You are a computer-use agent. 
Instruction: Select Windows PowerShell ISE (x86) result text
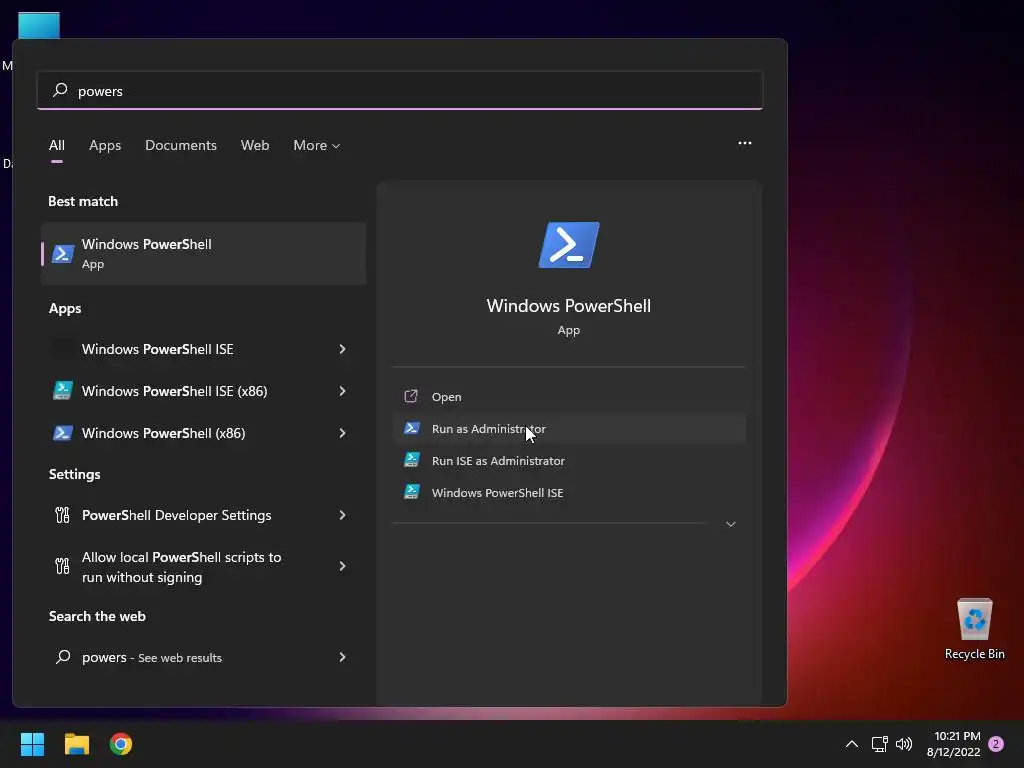tap(174, 391)
